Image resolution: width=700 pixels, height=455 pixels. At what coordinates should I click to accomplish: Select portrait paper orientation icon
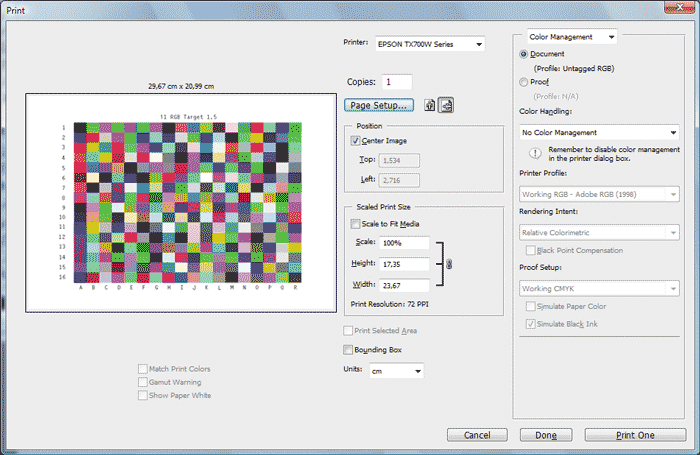coord(430,104)
